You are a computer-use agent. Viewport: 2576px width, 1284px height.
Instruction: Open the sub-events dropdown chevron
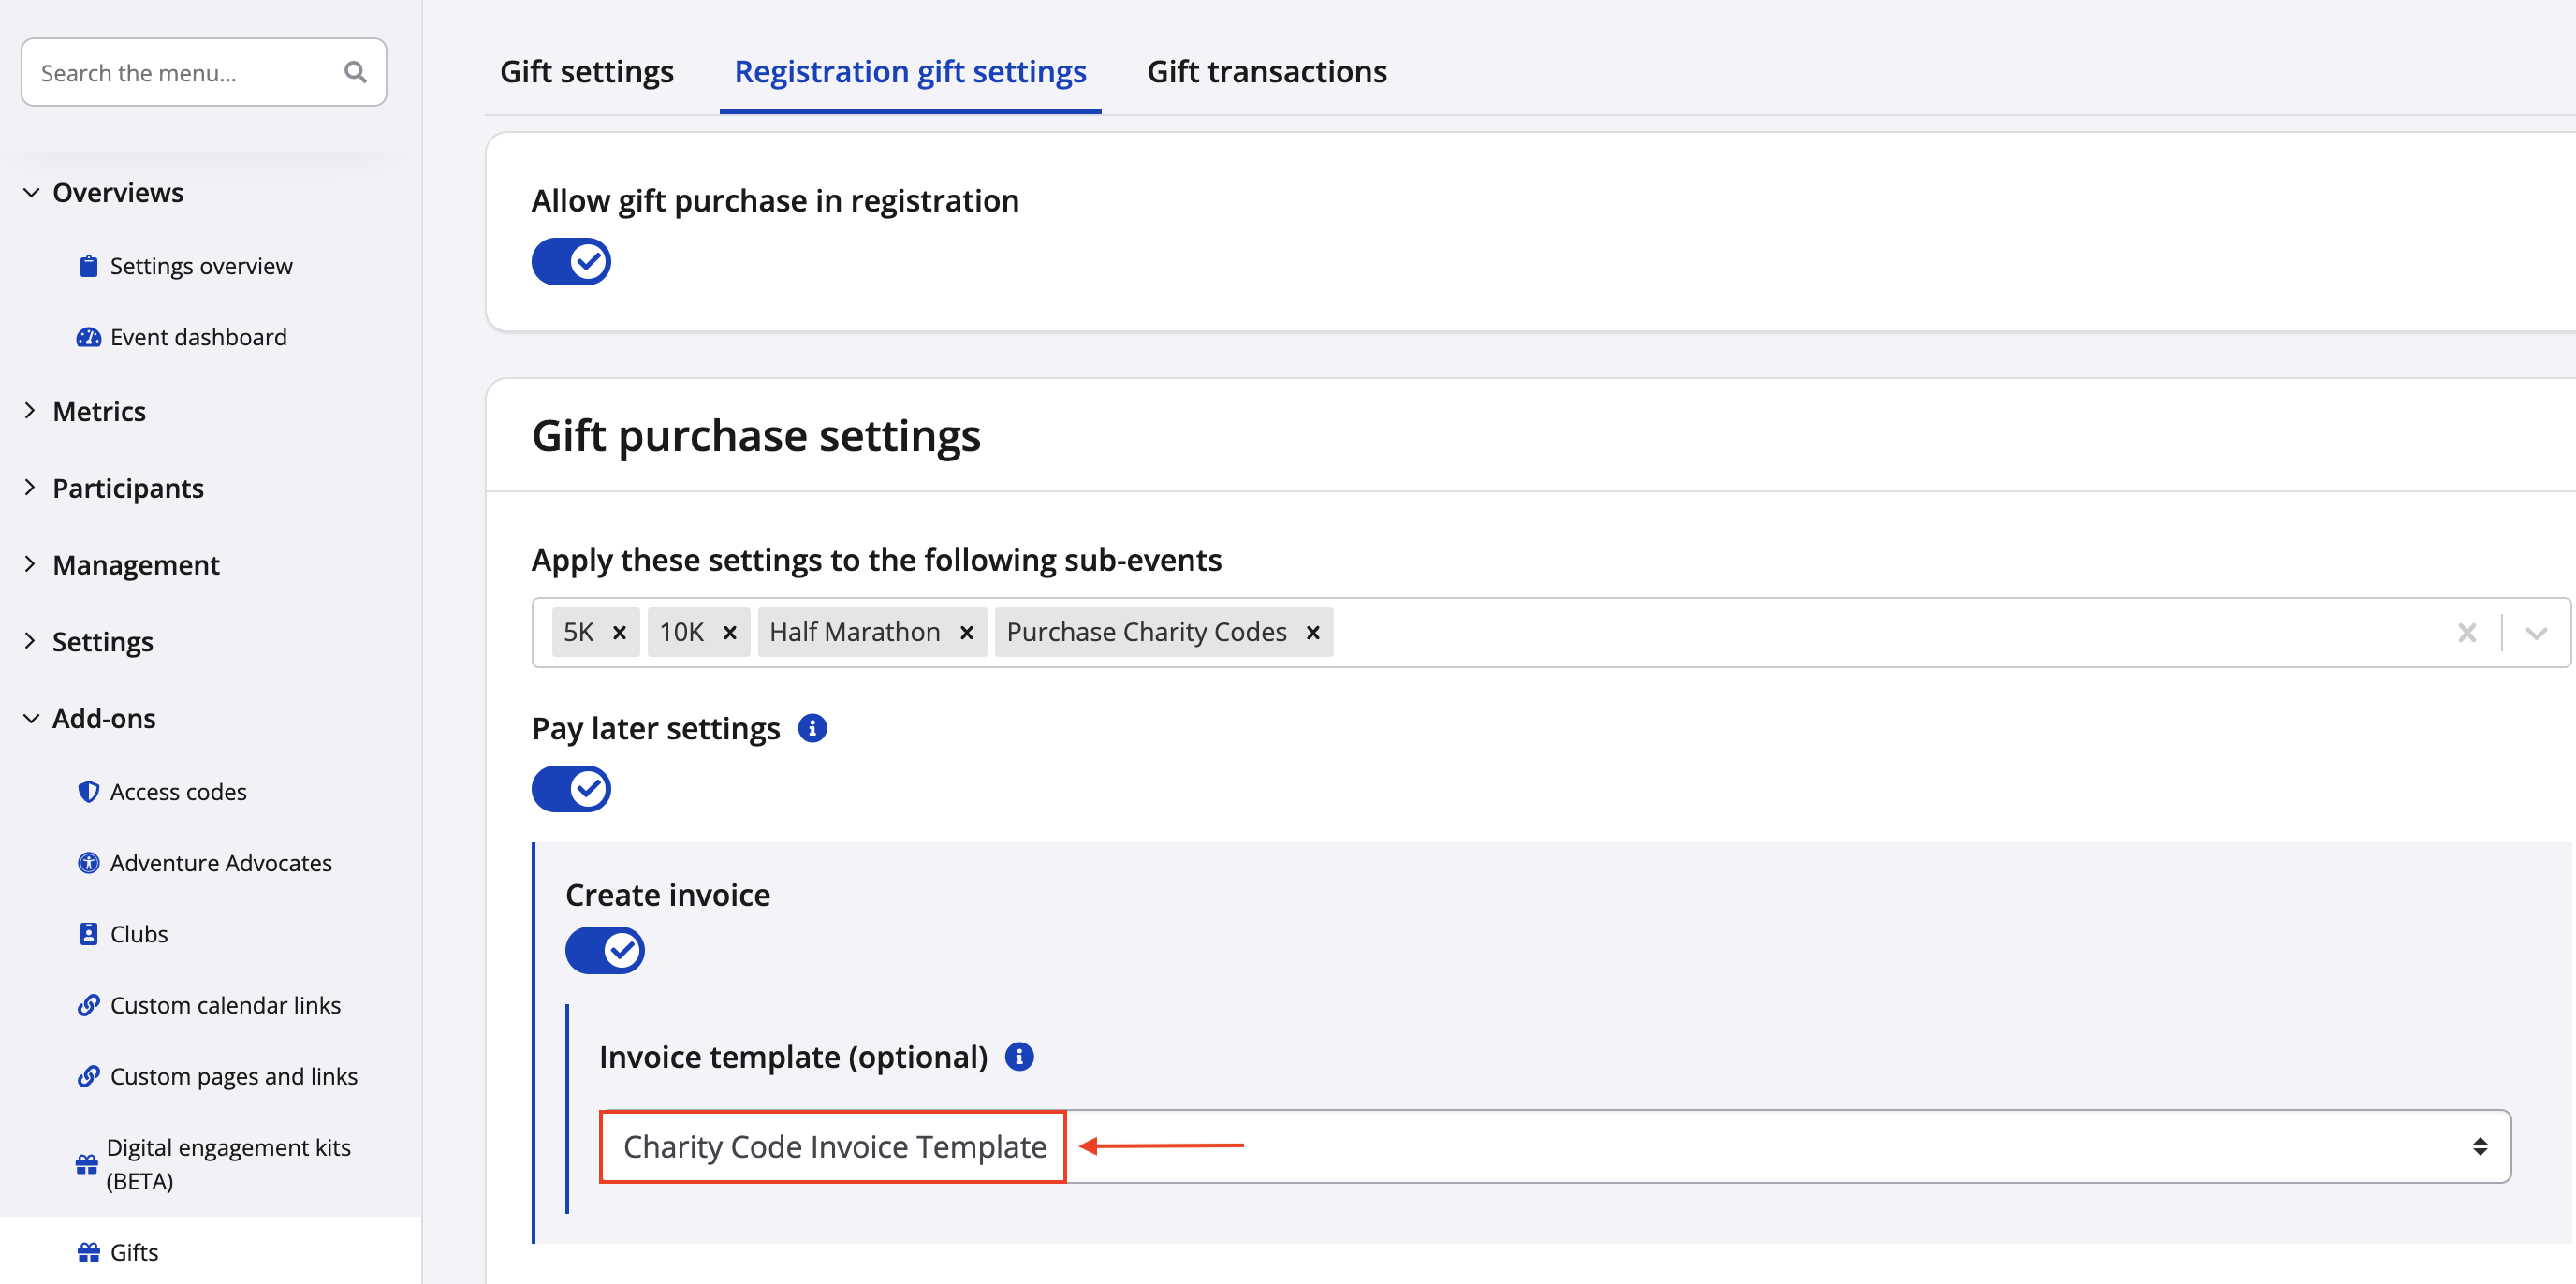pos(2535,632)
